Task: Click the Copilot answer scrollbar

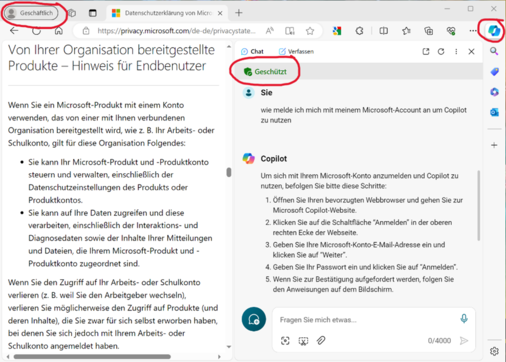Action: [x=479, y=206]
